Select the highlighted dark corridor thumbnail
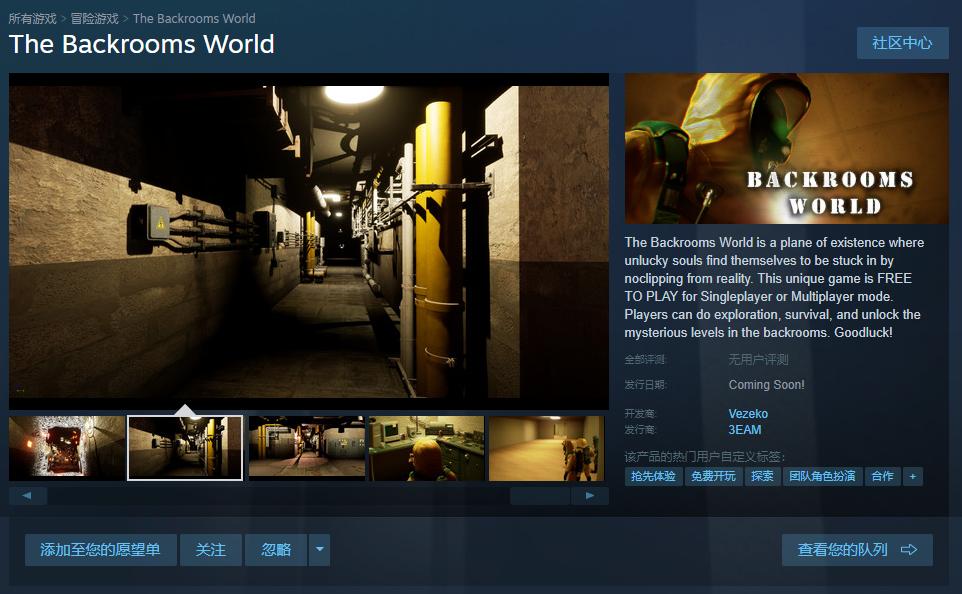The width and height of the screenshot is (962, 594). [x=185, y=448]
